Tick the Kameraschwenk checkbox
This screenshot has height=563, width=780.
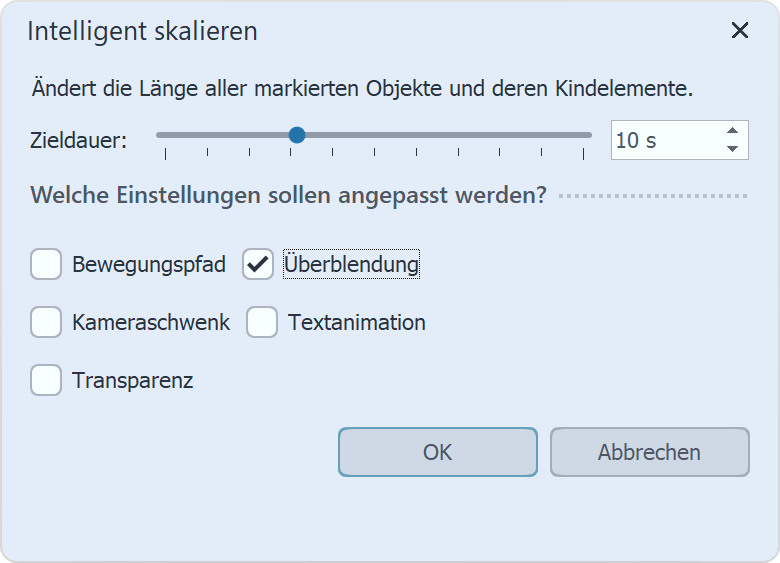point(46,323)
